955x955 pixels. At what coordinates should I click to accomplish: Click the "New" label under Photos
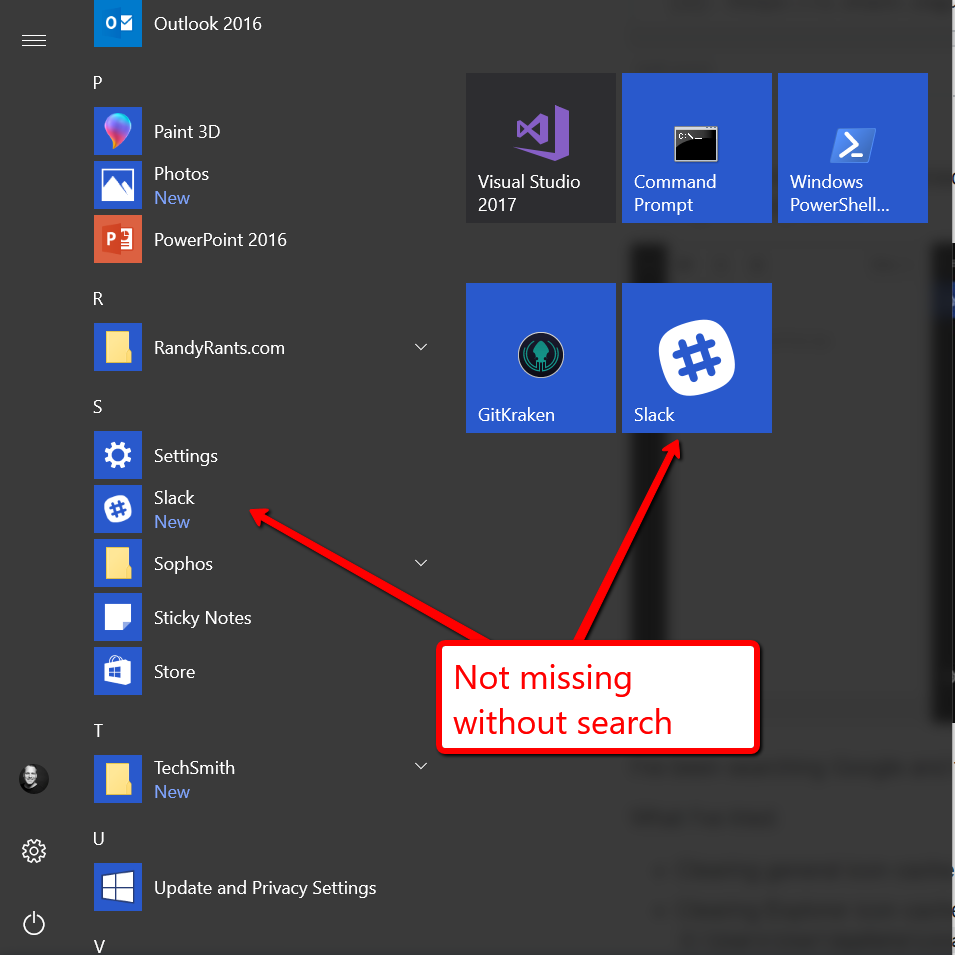(x=172, y=198)
